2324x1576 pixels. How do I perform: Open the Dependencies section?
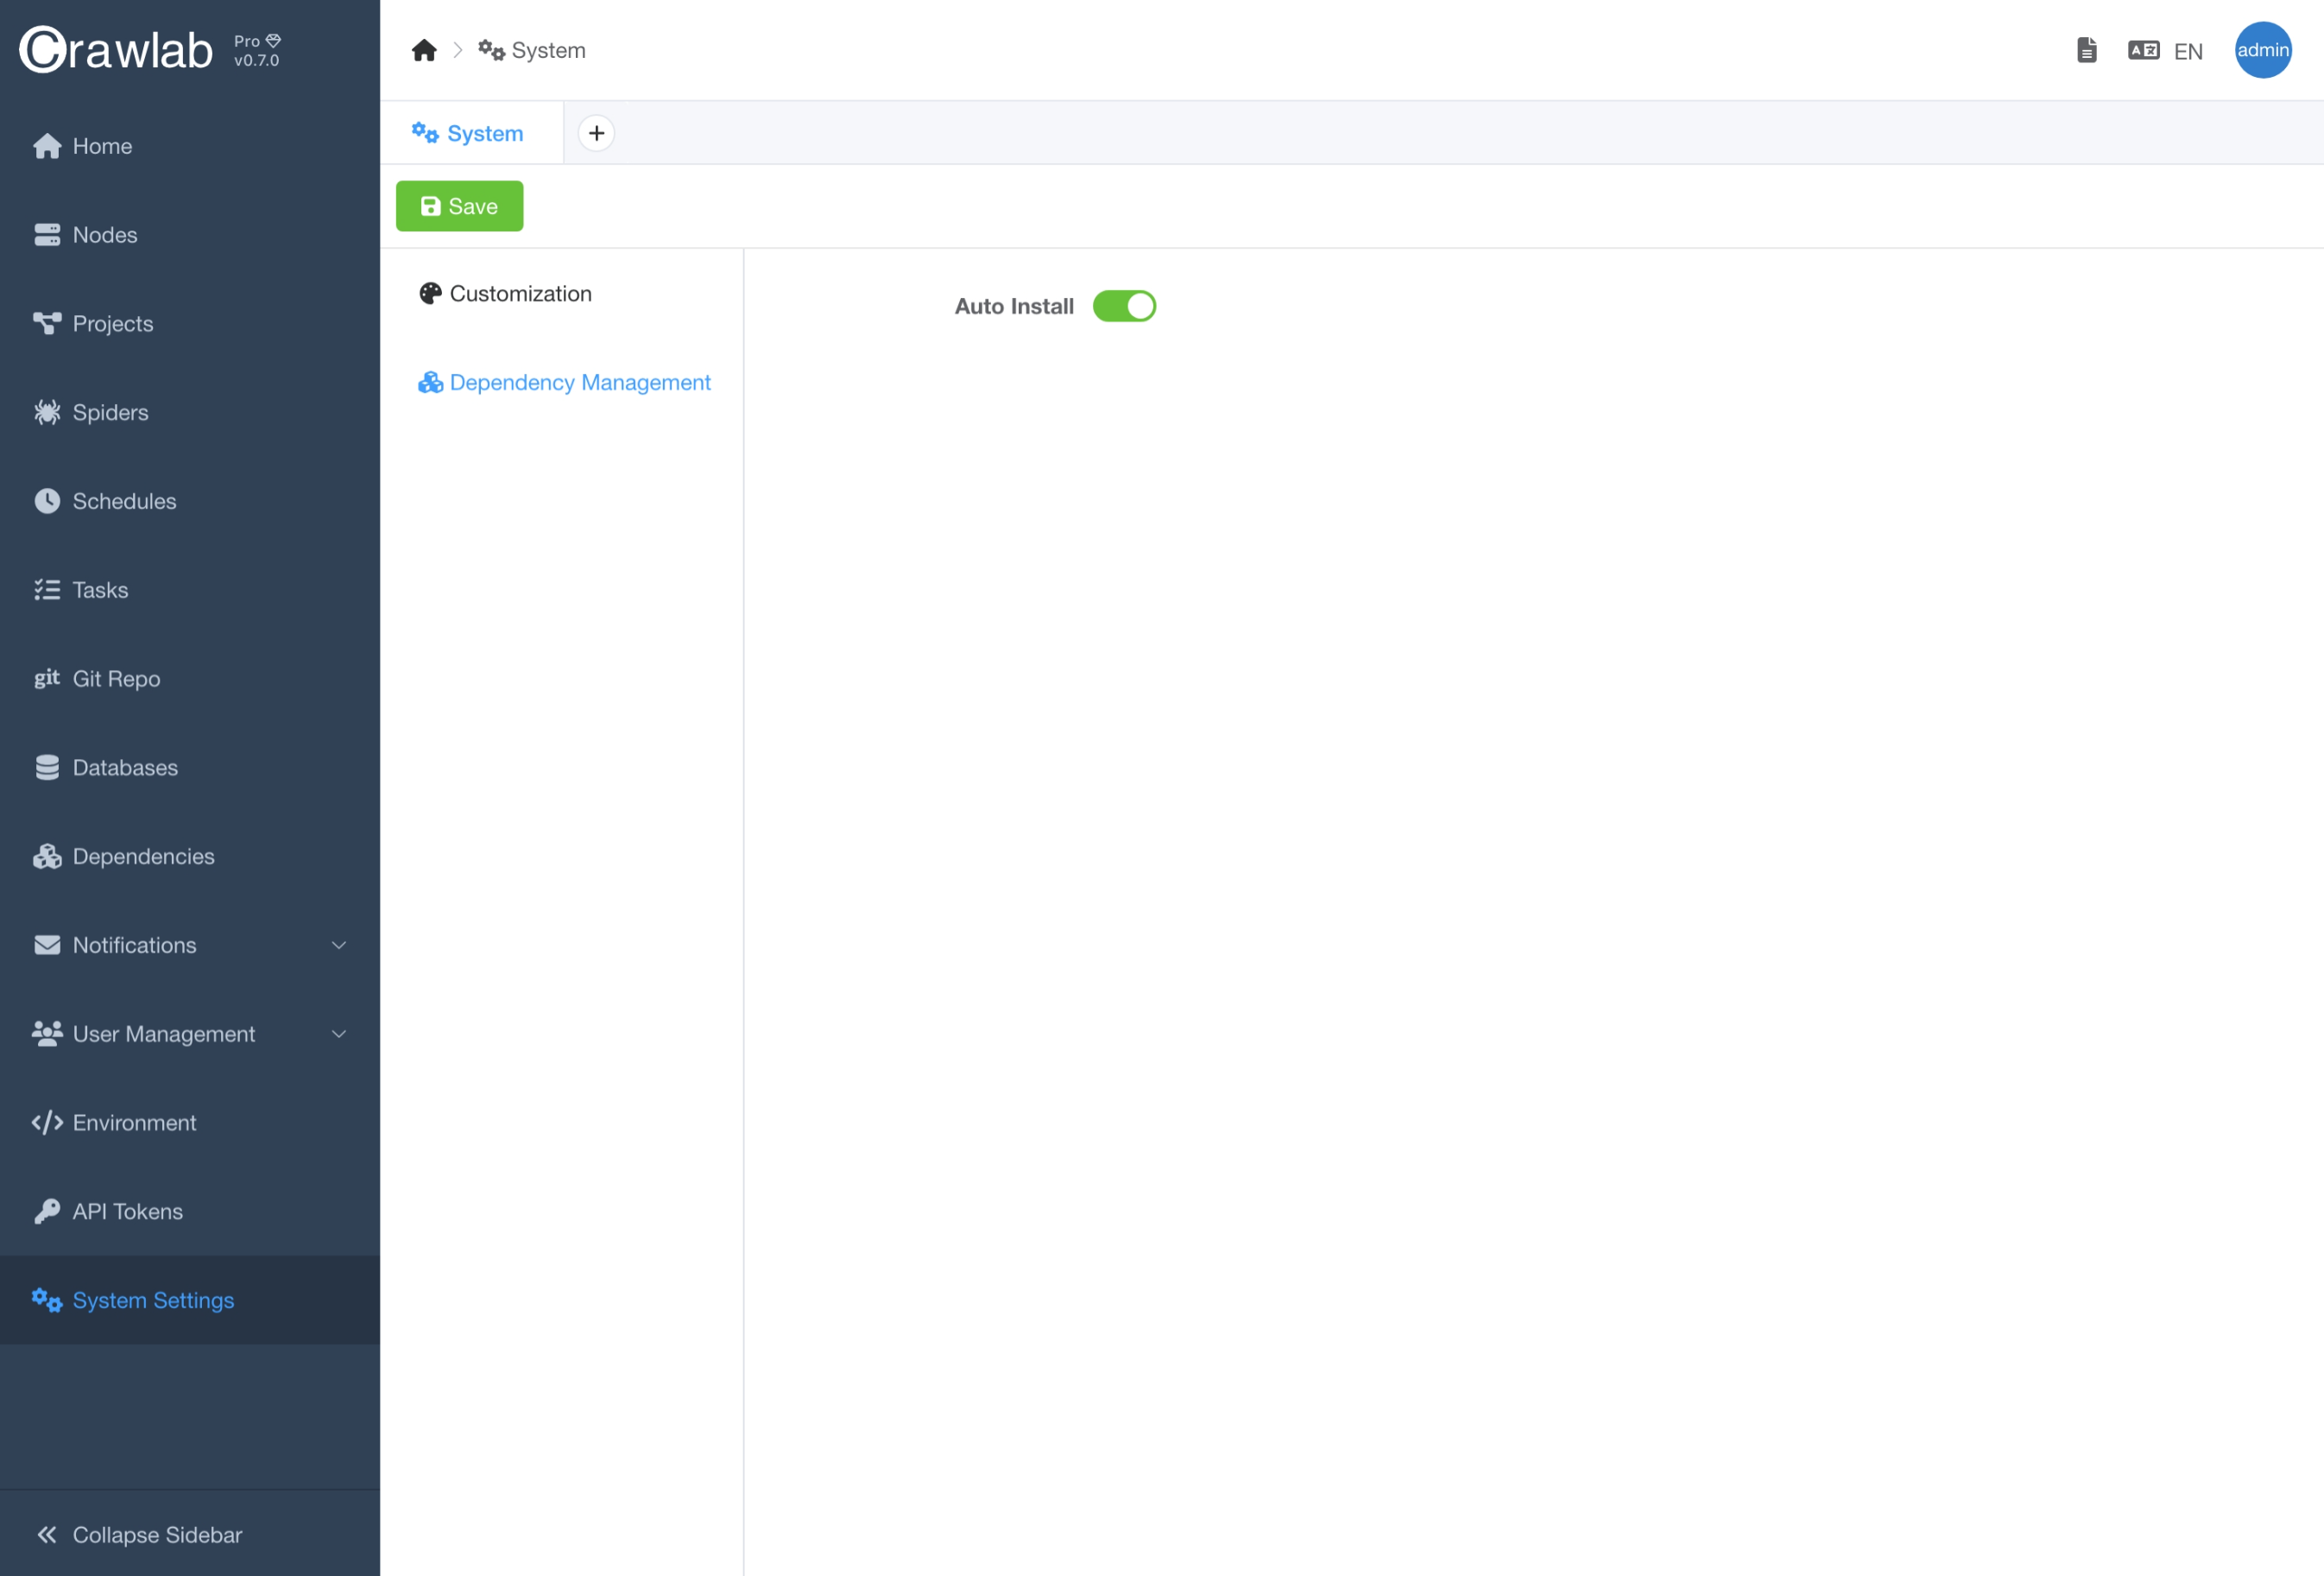click(143, 856)
